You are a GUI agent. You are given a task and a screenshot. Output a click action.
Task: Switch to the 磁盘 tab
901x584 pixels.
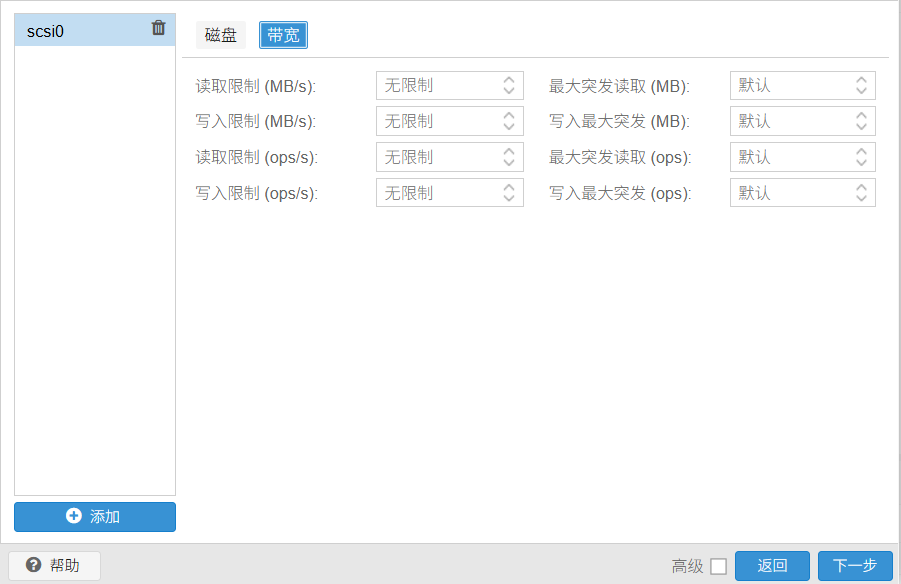pos(221,36)
